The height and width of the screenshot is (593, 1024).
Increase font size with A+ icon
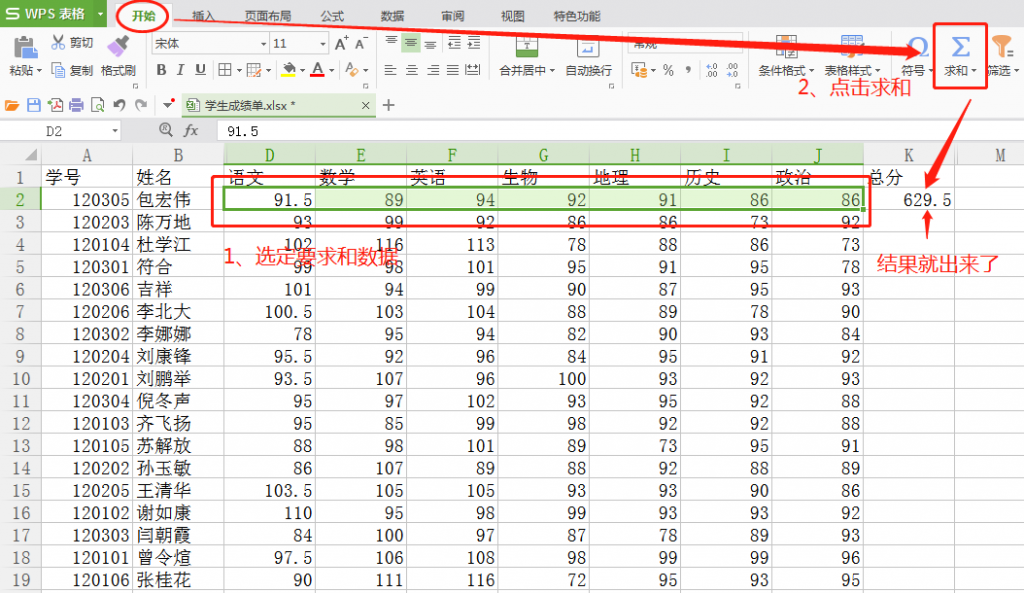(x=341, y=44)
